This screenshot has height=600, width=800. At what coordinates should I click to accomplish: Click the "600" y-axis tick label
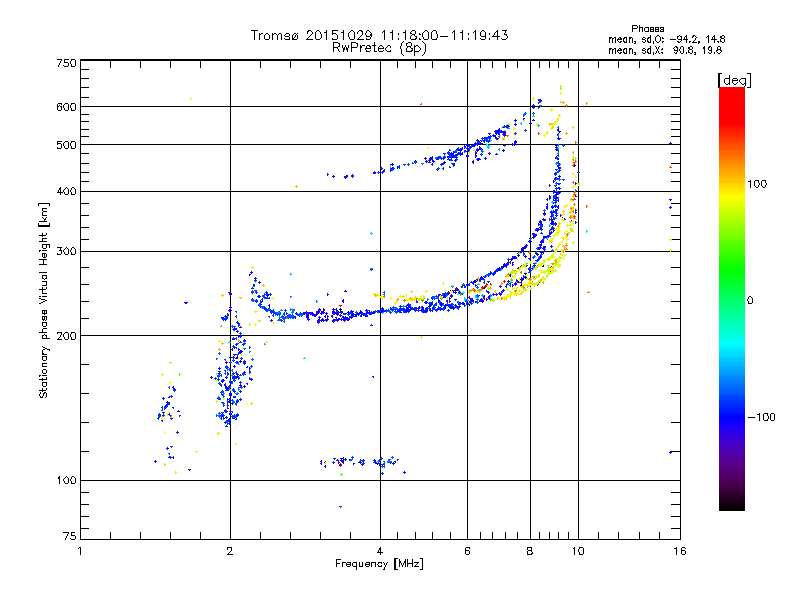click(66, 107)
